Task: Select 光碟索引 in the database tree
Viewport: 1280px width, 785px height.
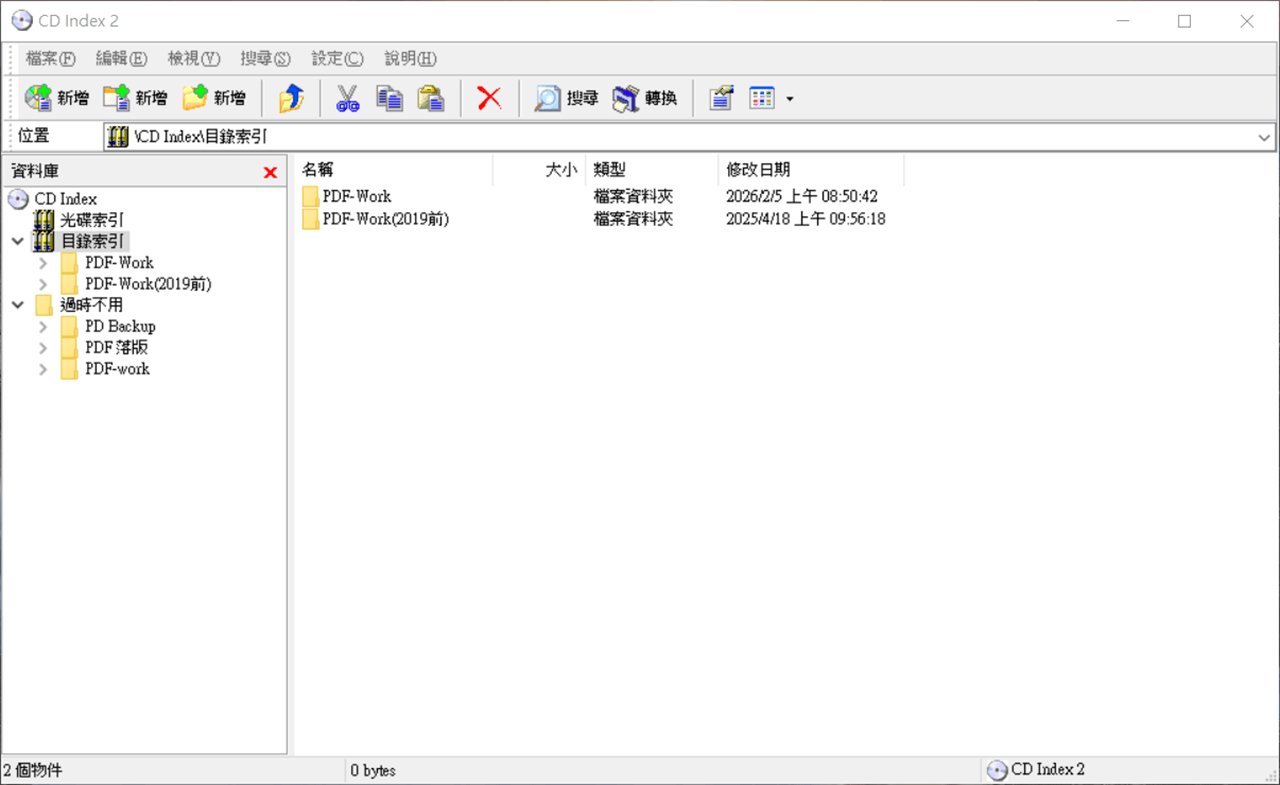Action: pyautogui.click(x=91, y=219)
